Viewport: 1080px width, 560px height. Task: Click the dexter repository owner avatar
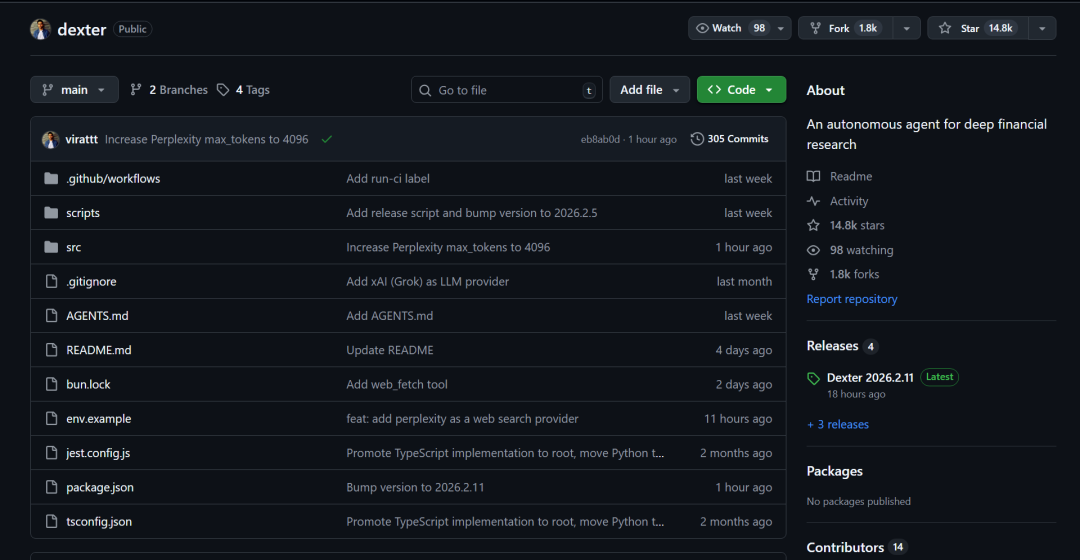[x=40, y=29]
